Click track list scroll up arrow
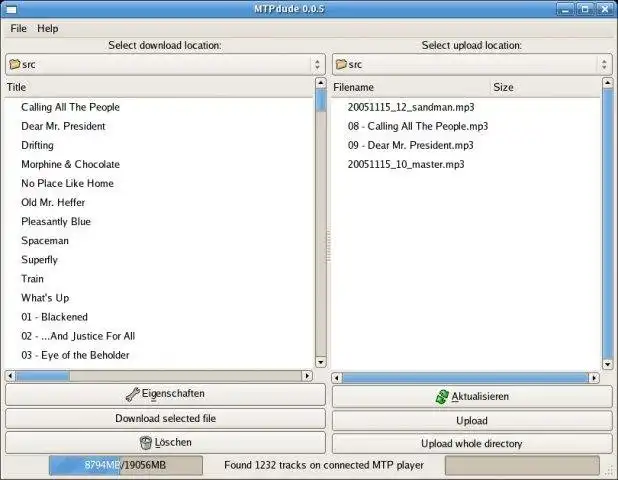The image size is (618, 480). (321, 83)
